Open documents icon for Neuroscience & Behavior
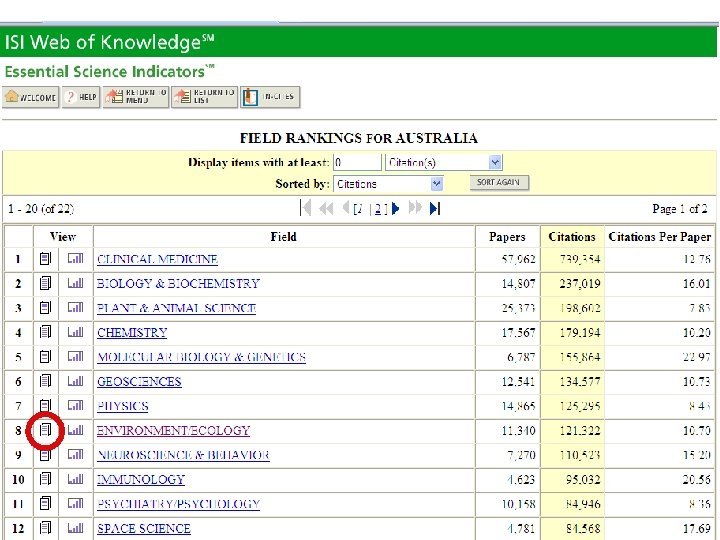 pyautogui.click(x=45, y=455)
